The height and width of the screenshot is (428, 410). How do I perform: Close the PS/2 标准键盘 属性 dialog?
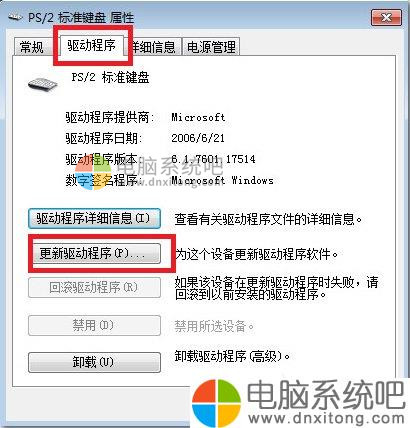pyautogui.click(x=386, y=17)
